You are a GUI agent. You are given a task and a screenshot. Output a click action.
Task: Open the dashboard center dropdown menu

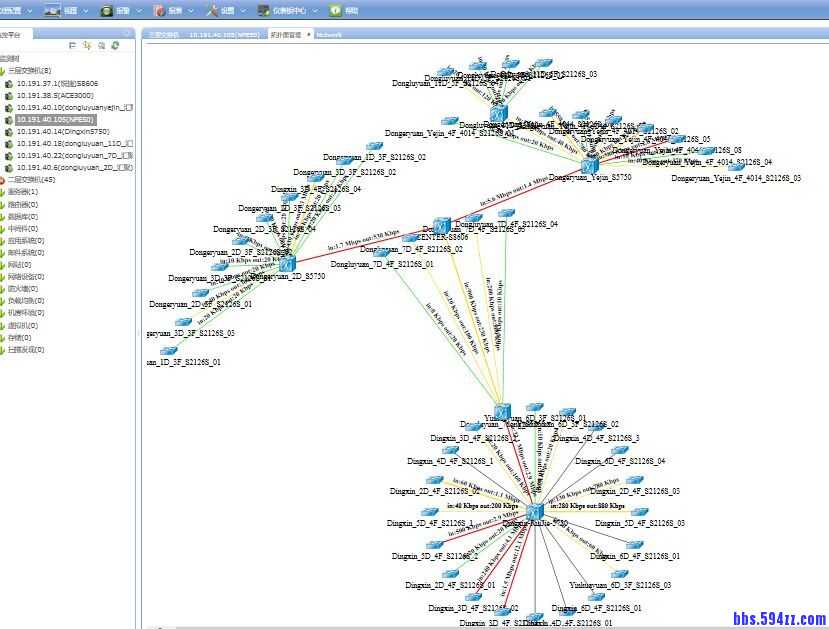[288, 11]
